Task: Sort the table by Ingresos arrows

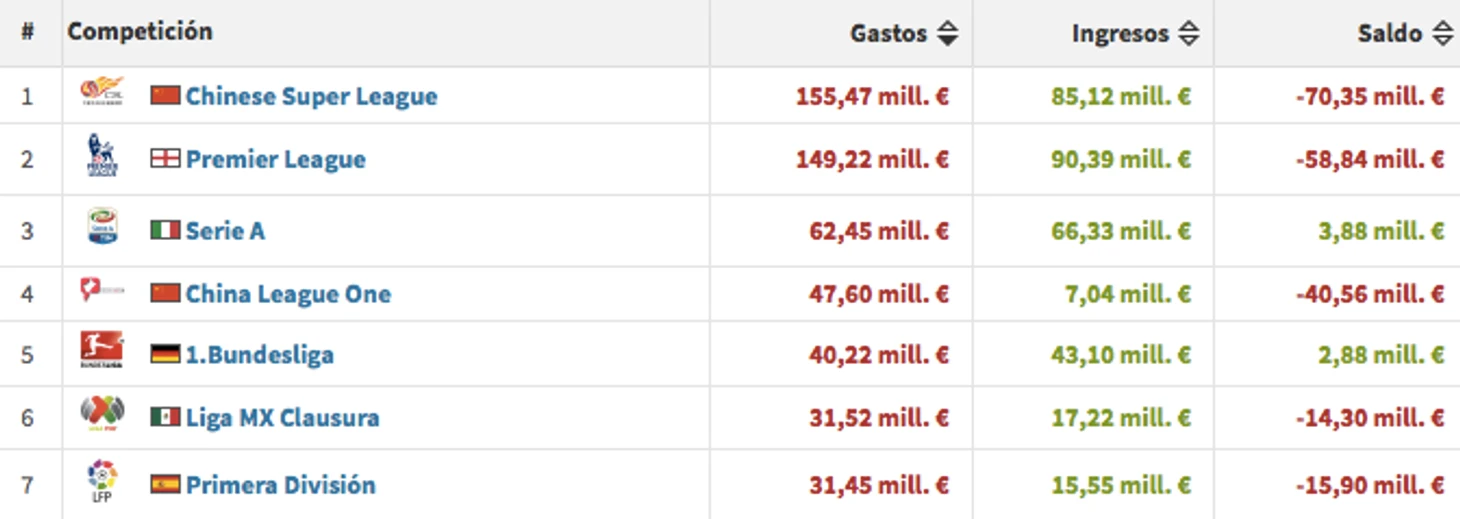Action: (1188, 34)
